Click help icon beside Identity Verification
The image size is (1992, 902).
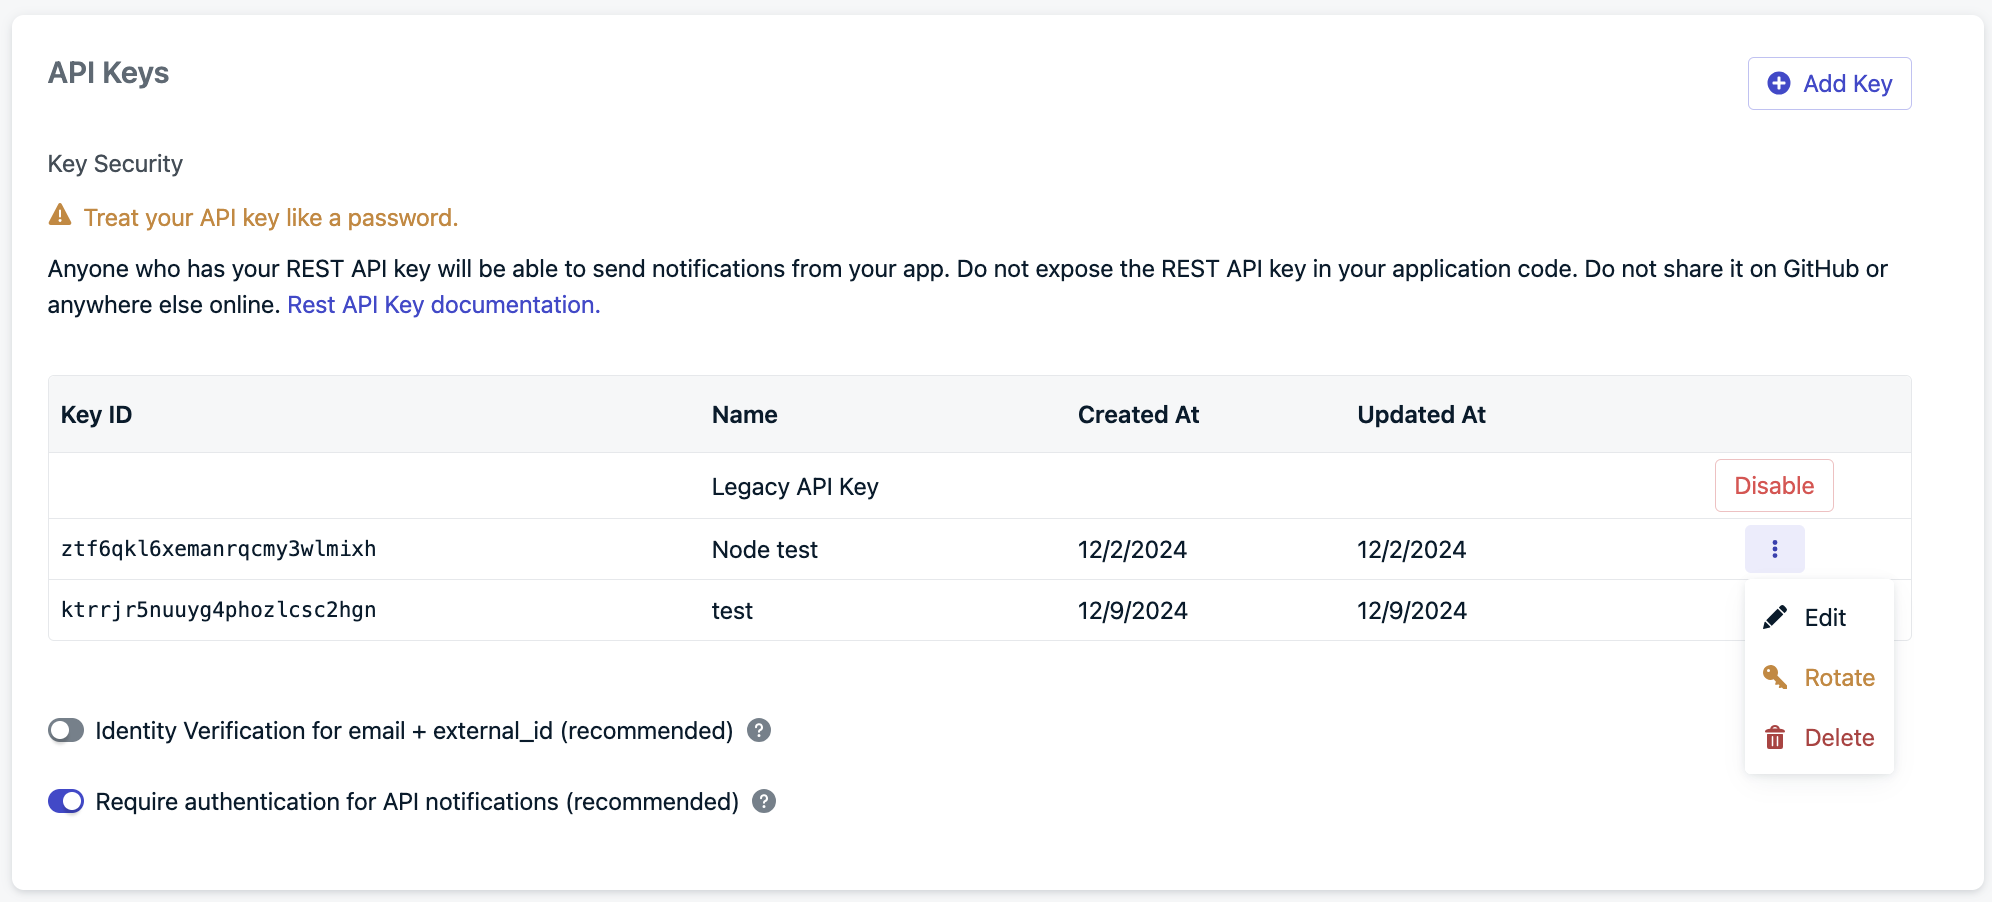pyautogui.click(x=759, y=731)
